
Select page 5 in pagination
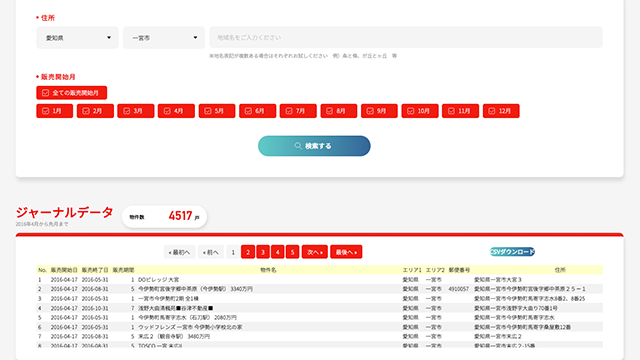[x=293, y=252]
